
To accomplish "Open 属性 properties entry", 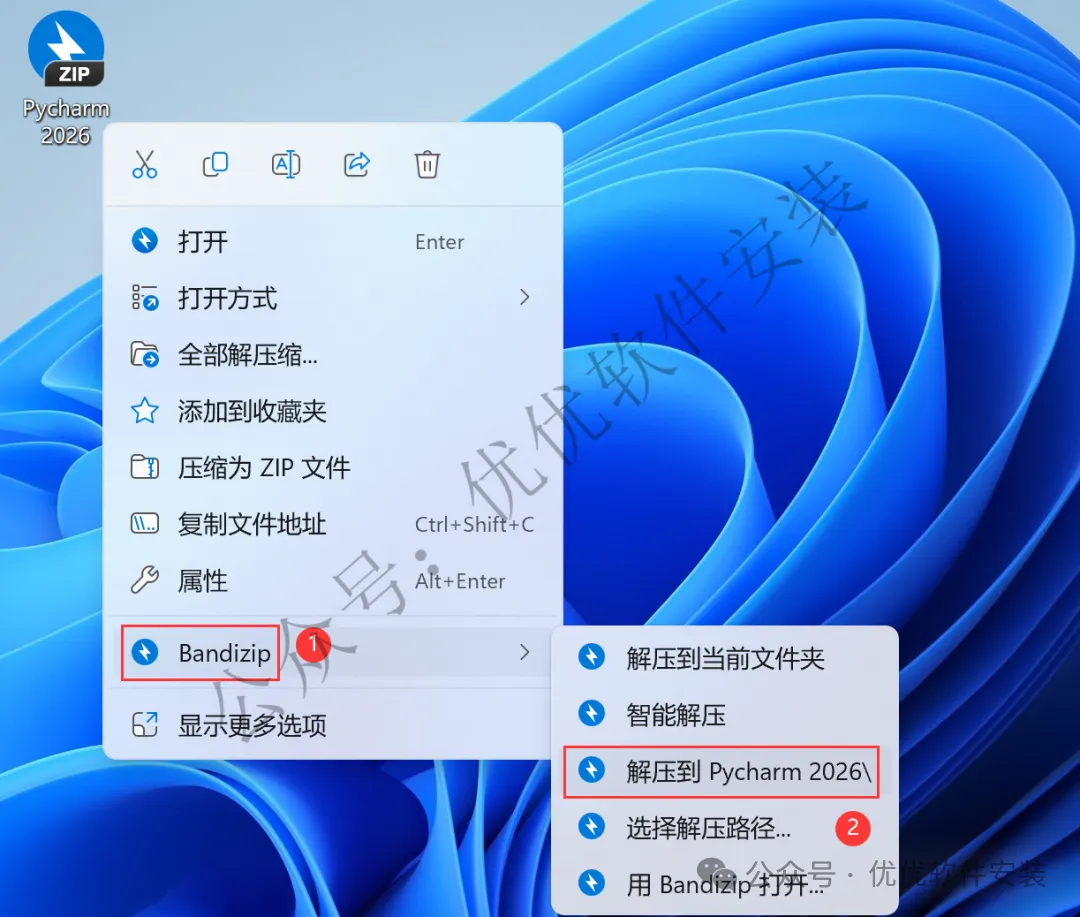I will 333,581.
